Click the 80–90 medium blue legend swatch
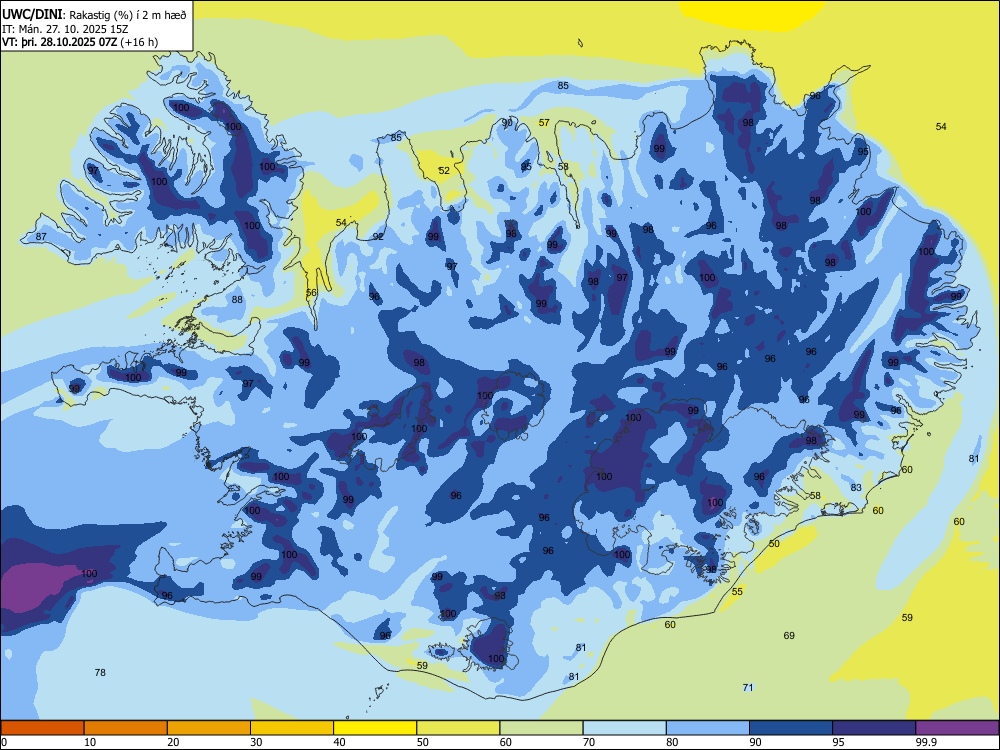The height and width of the screenshot is (750, 1000). point(708,728)
